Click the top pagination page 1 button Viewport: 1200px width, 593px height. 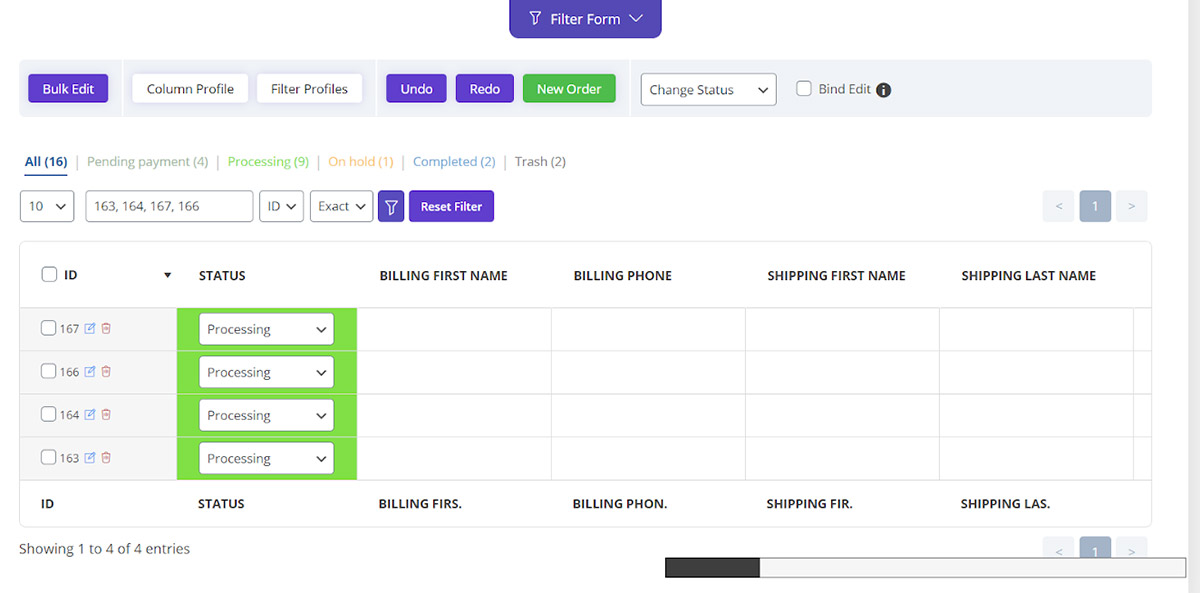(1095, 206)
